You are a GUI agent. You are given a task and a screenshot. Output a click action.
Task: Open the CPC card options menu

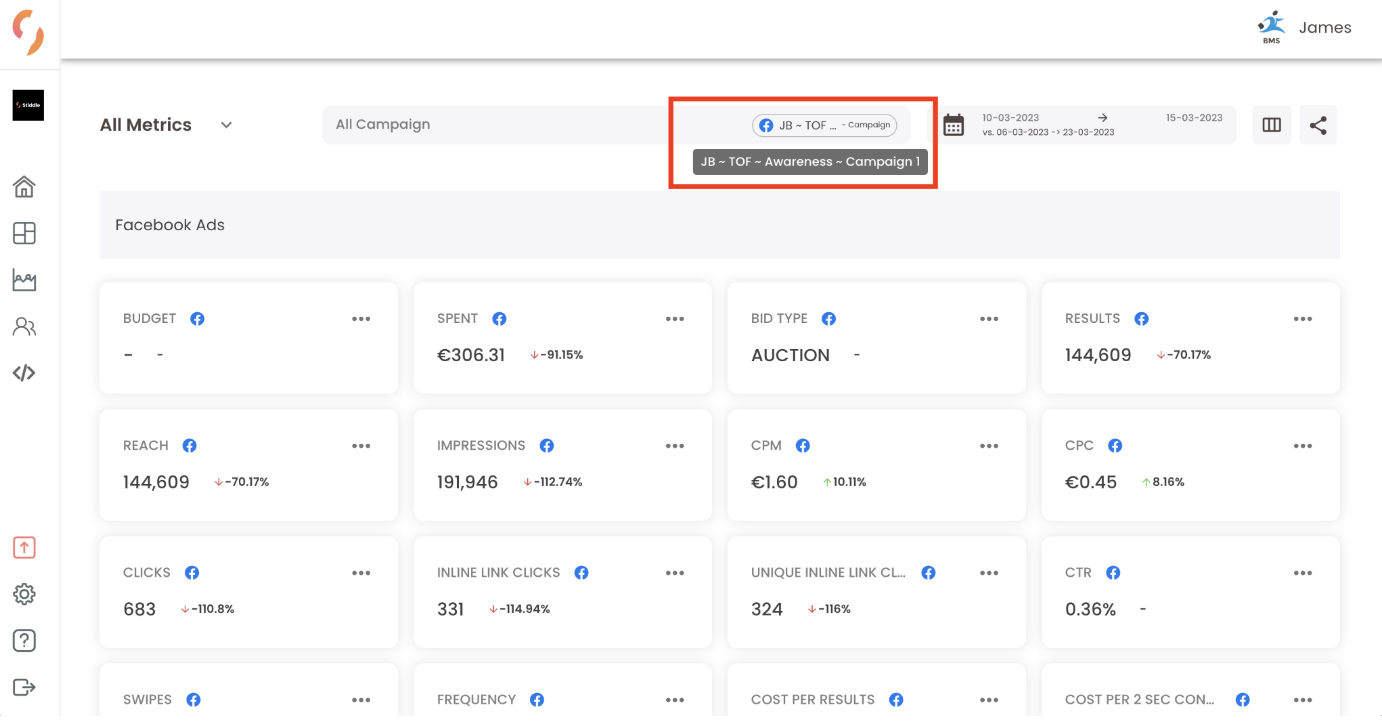(x=1303, y=446)
